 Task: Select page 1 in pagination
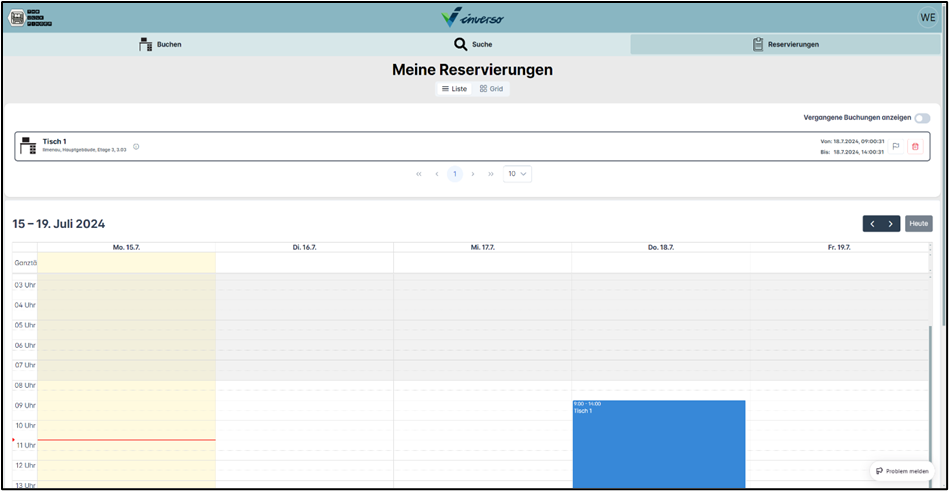pyautogui.click(x=455, y=174)
